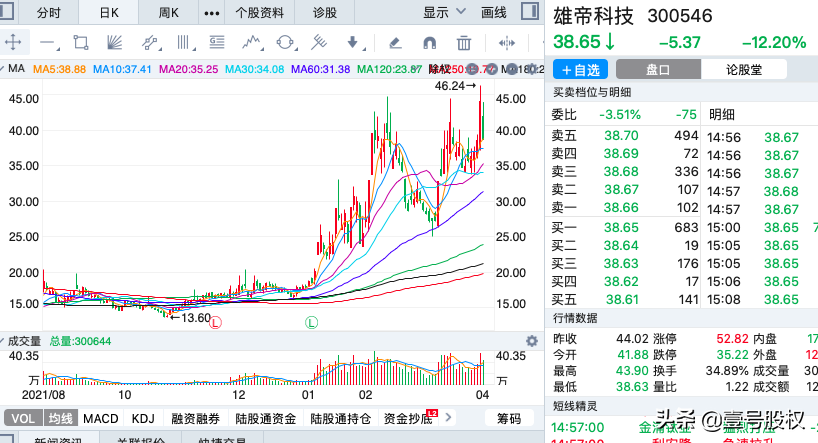Select the rectangle drawing tool
Viewport: 818px width, 443px height.
pos(80,42)
